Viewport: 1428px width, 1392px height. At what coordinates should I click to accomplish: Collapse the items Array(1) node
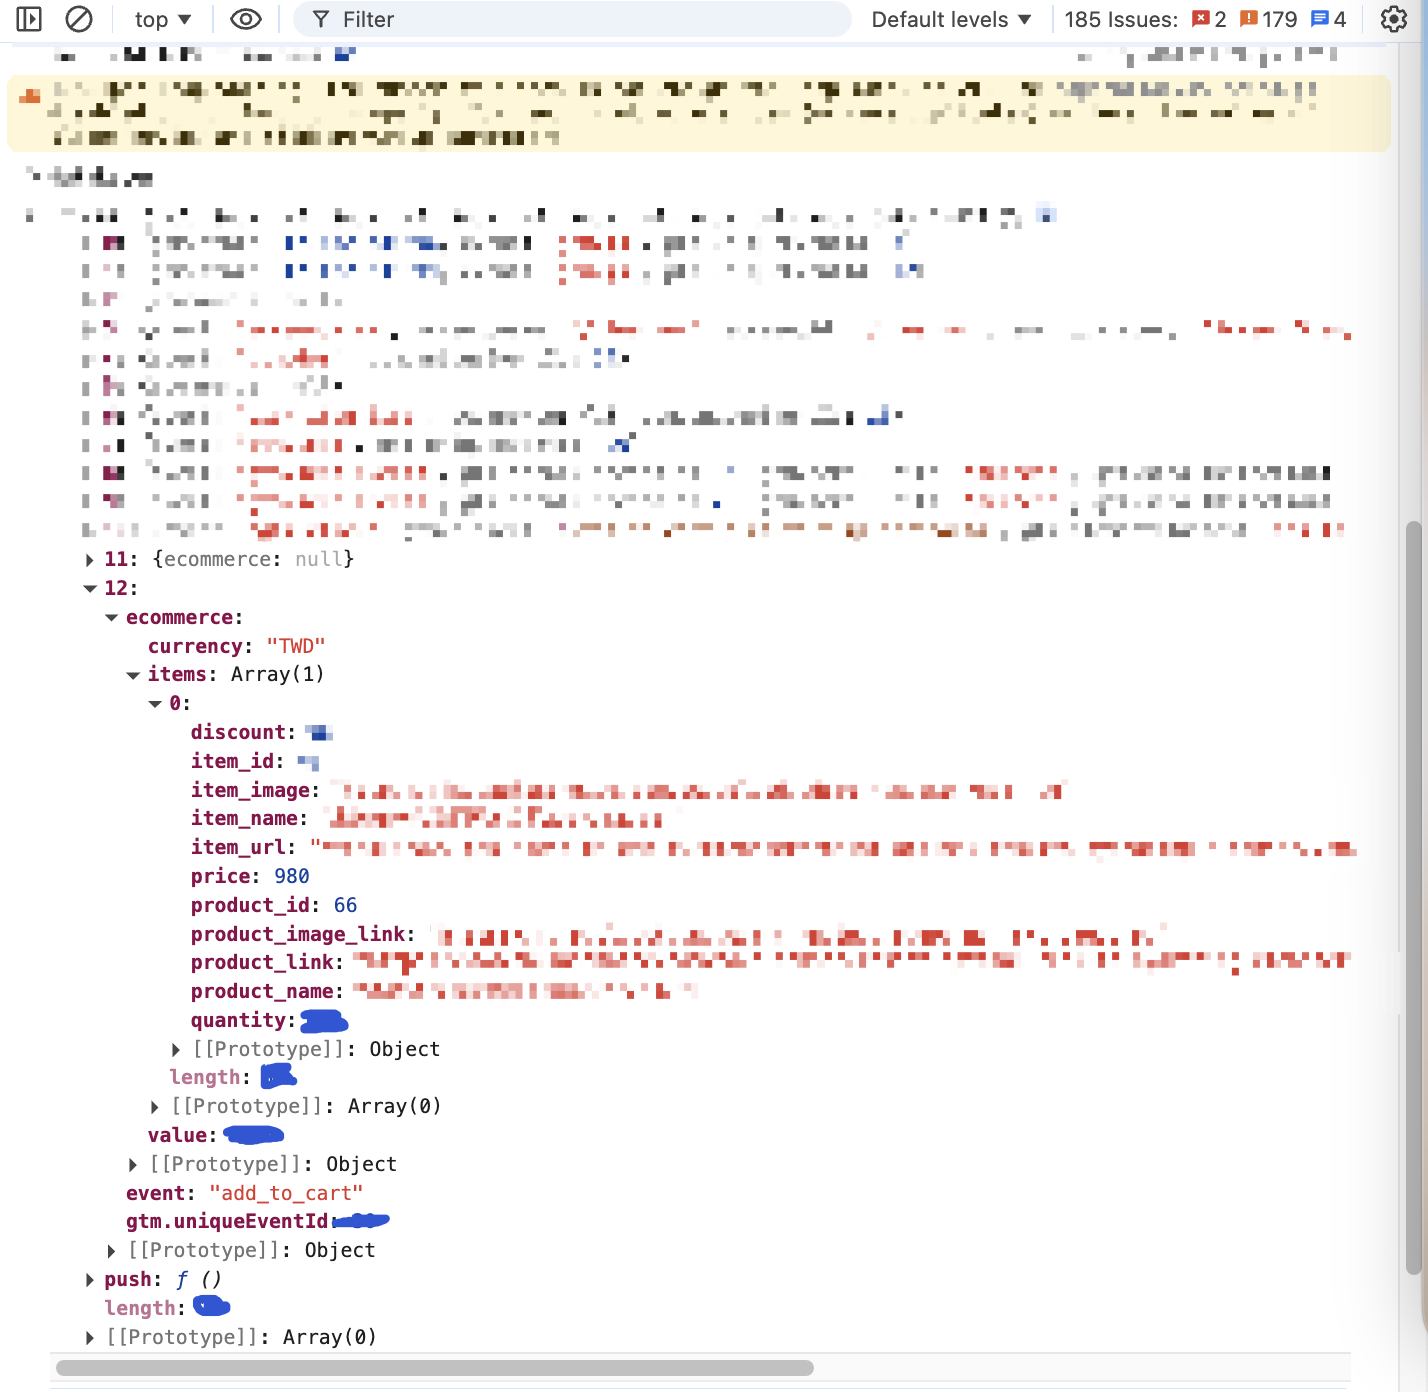(133, 675)
